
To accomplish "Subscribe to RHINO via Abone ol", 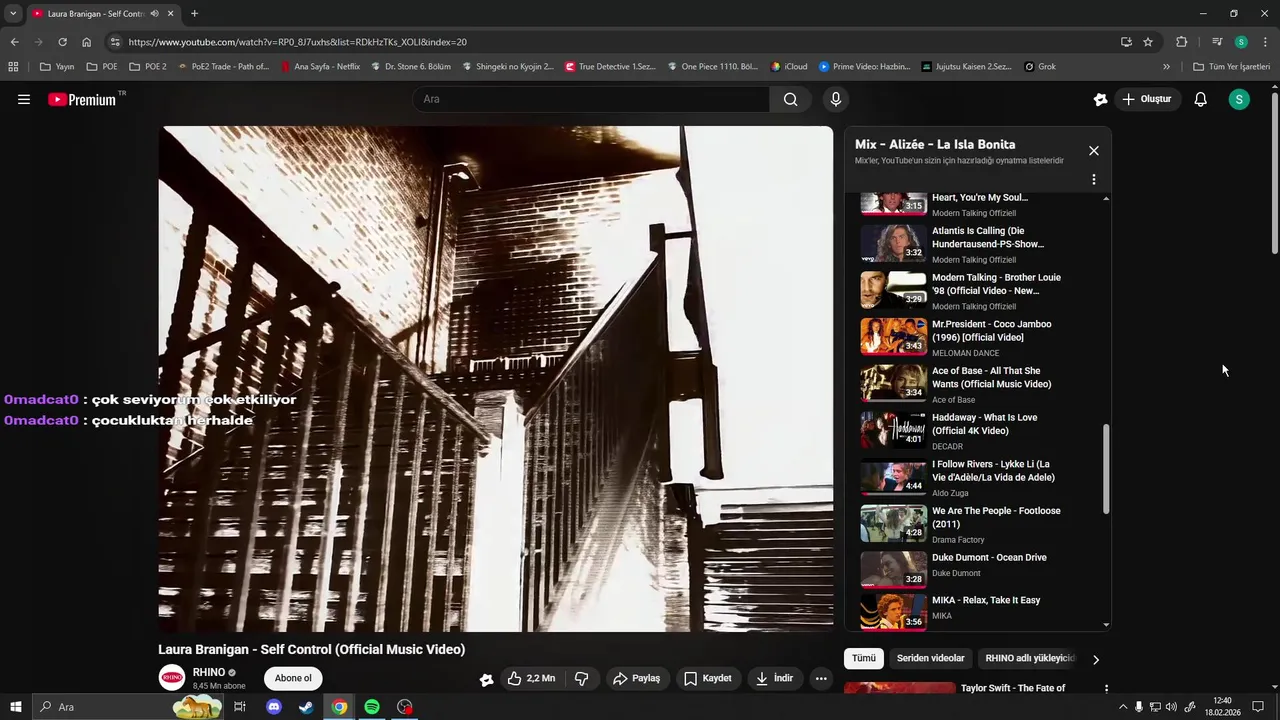I will coord(293,678).
